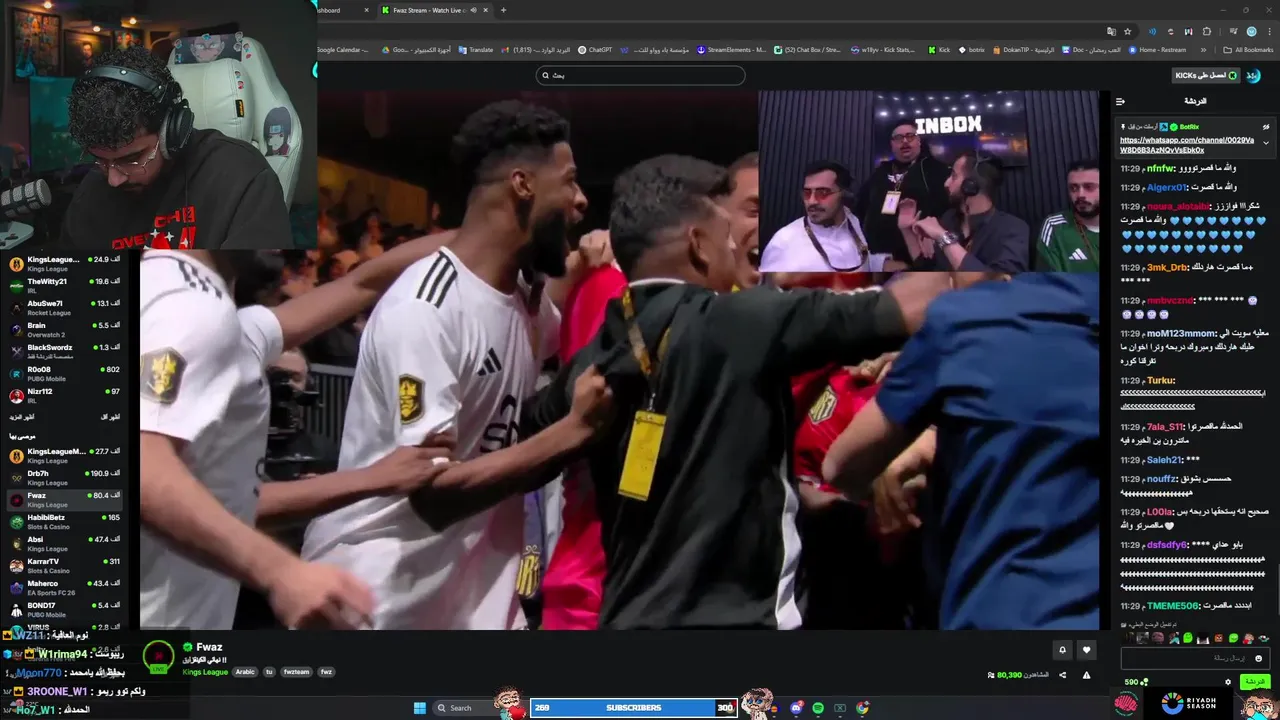The height and width of the screenshot is (720, 1280).
Task: Open the botrix bookmark
Action: pyautogui.click(x=972, y=49)
